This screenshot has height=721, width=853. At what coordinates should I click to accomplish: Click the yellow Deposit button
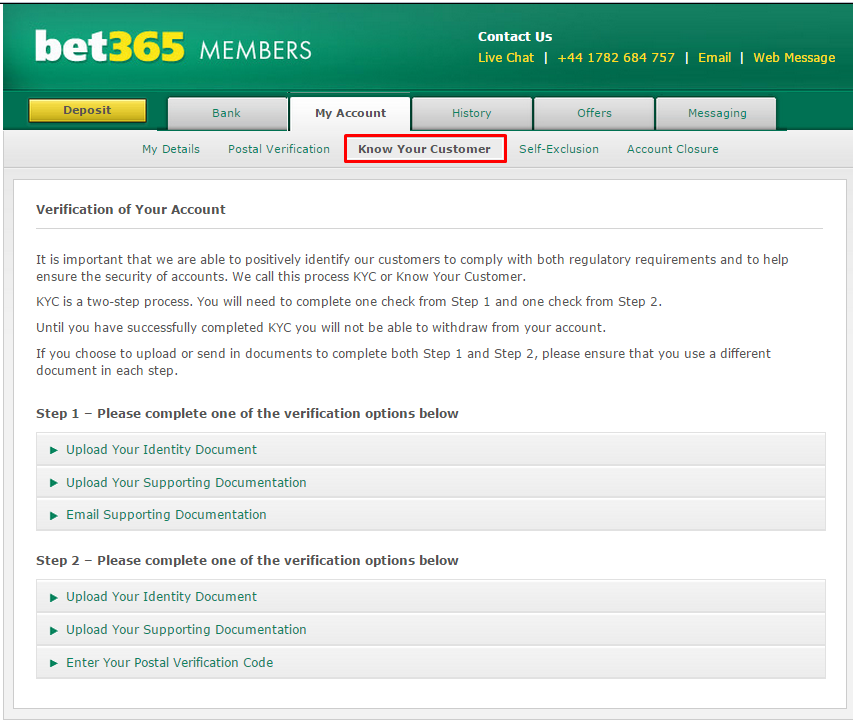point(87,110)
